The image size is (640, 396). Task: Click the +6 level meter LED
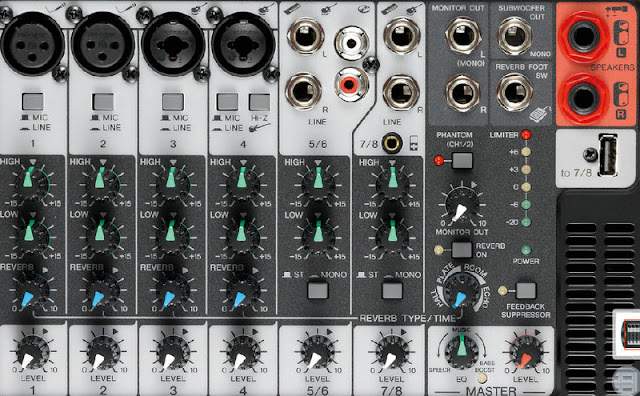click(527, 152)
